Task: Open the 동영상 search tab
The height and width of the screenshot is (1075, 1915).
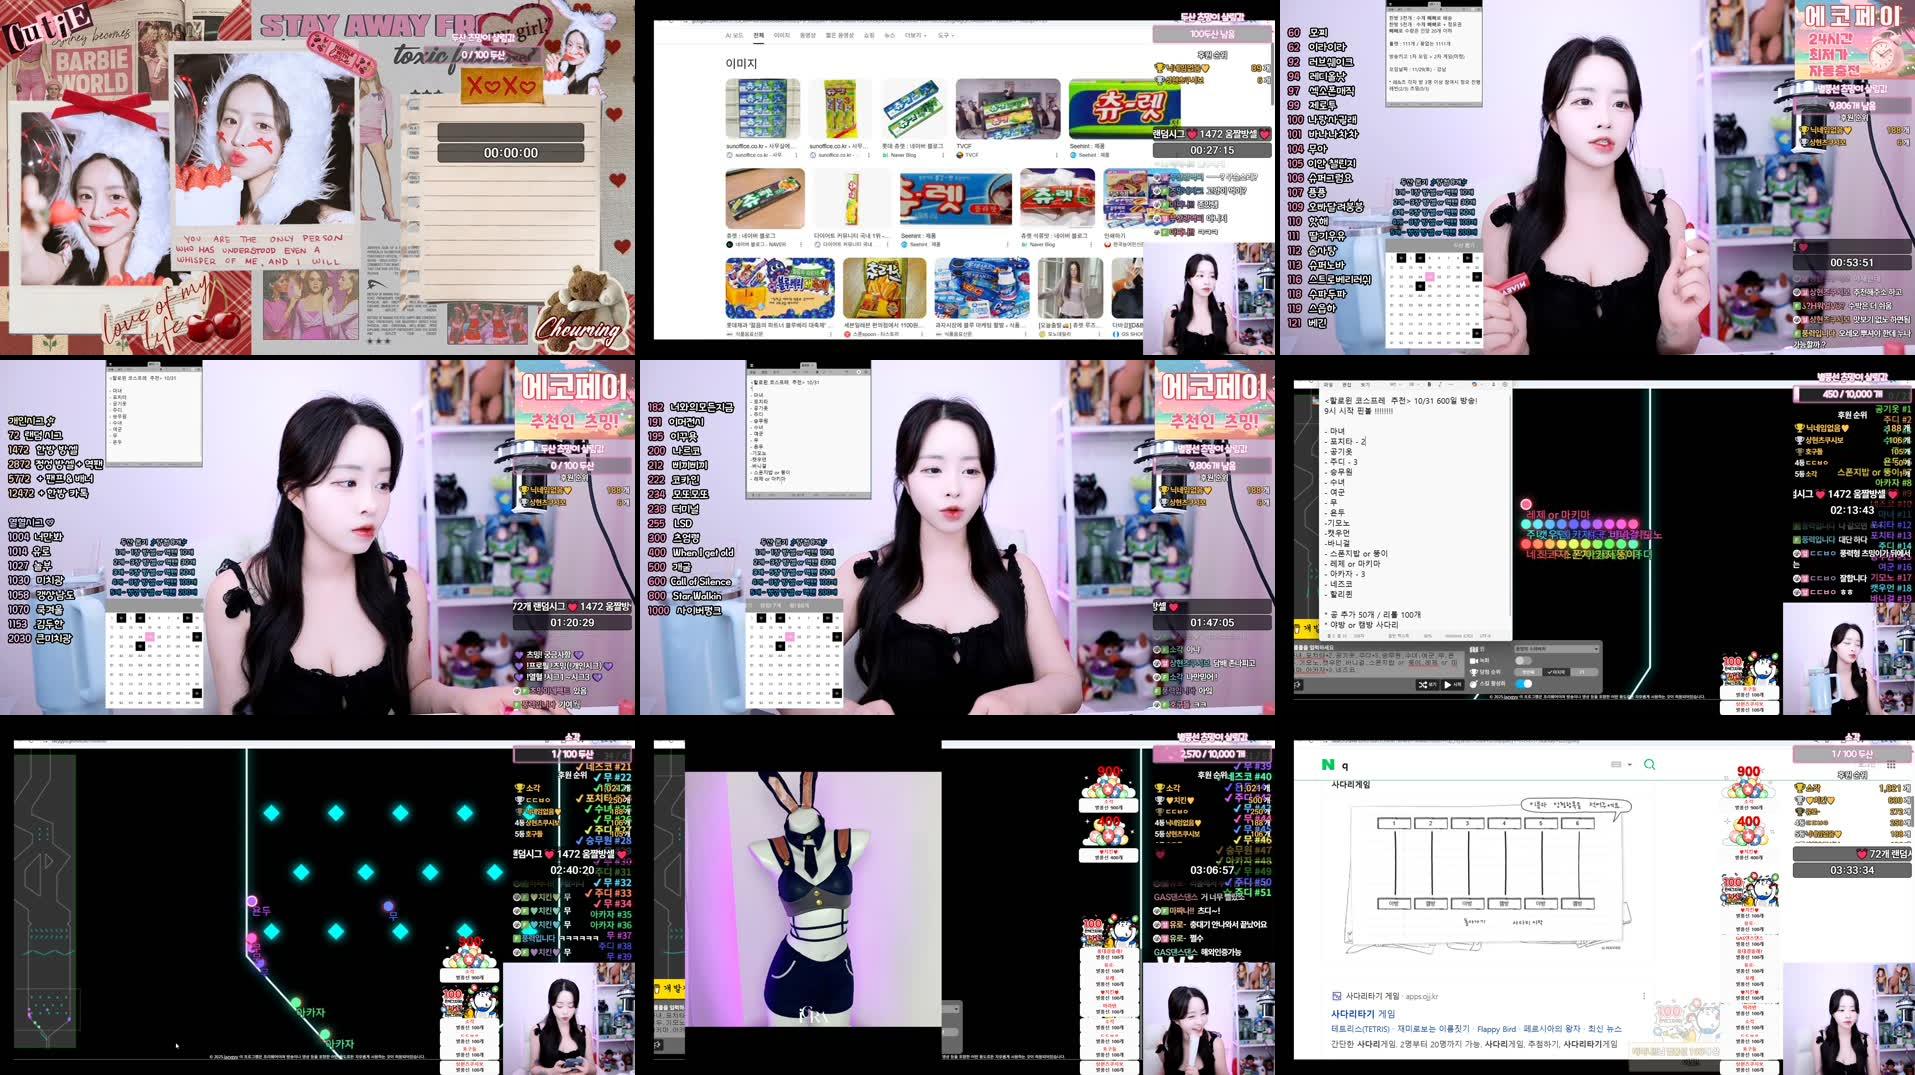Action: [x=807, y=35]
